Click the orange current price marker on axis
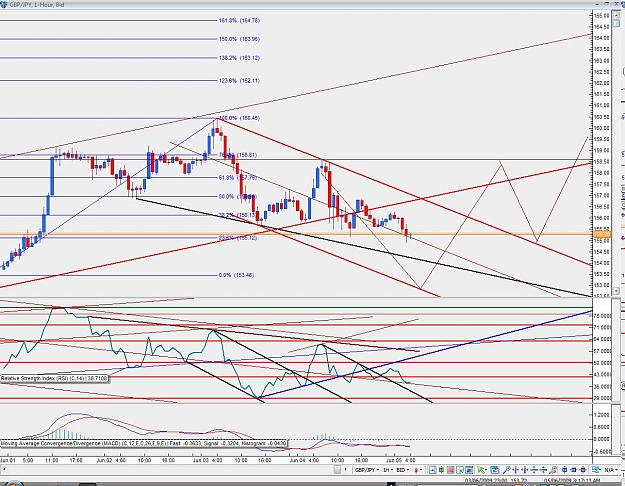This screenshot has width=625, height=486. click(602, 234)
